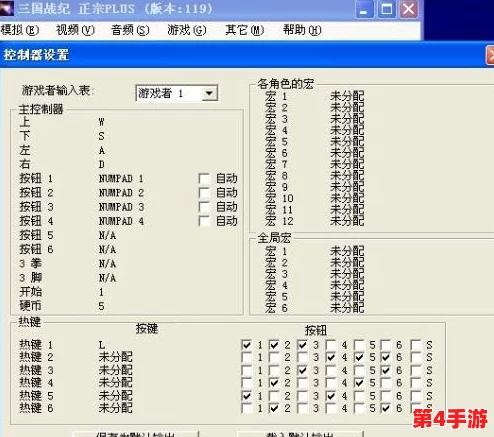Image resolution: width=494 pixels, height=437 pixels.
Task: Uncheck button 3 for 热键 1
Action: click(x=302, y=345)
